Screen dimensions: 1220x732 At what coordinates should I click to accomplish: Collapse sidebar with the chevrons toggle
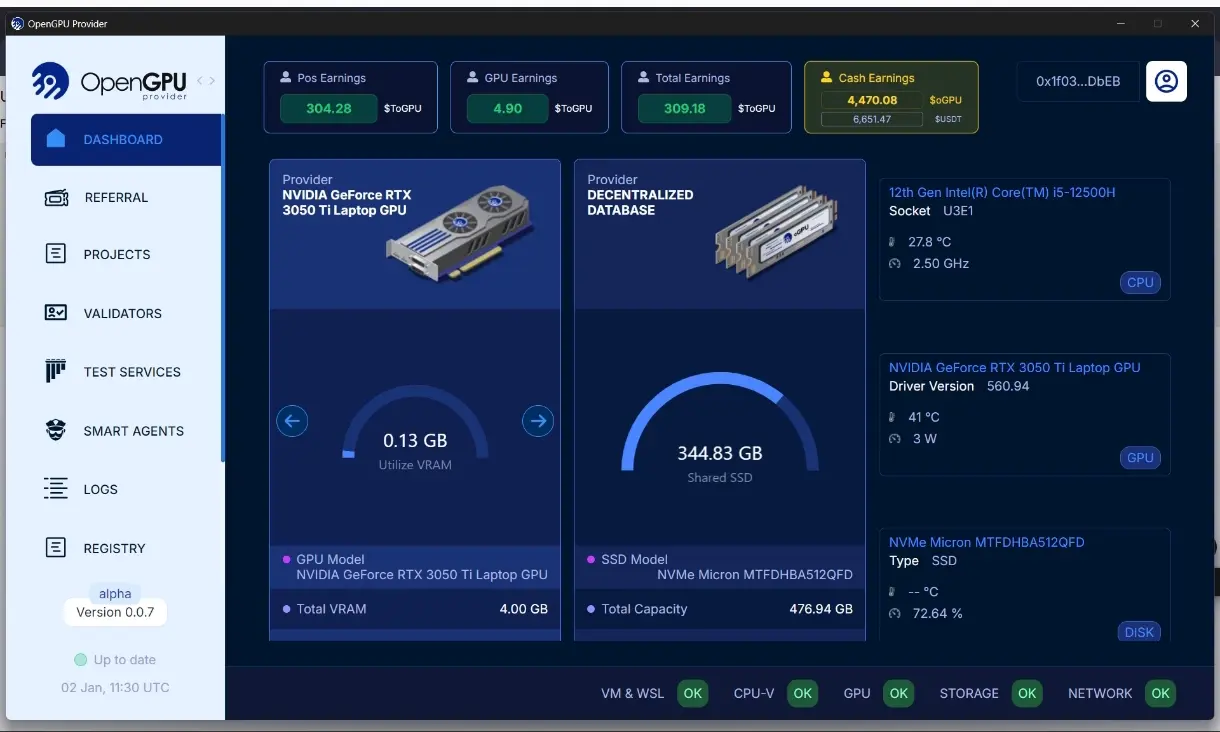tap(205, 80)
